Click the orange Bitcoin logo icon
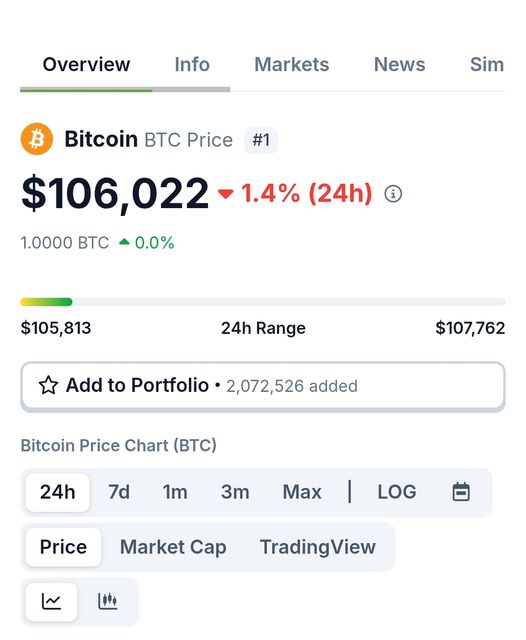Viewport: 526px width, 640px height. click(x=37, y=139)
